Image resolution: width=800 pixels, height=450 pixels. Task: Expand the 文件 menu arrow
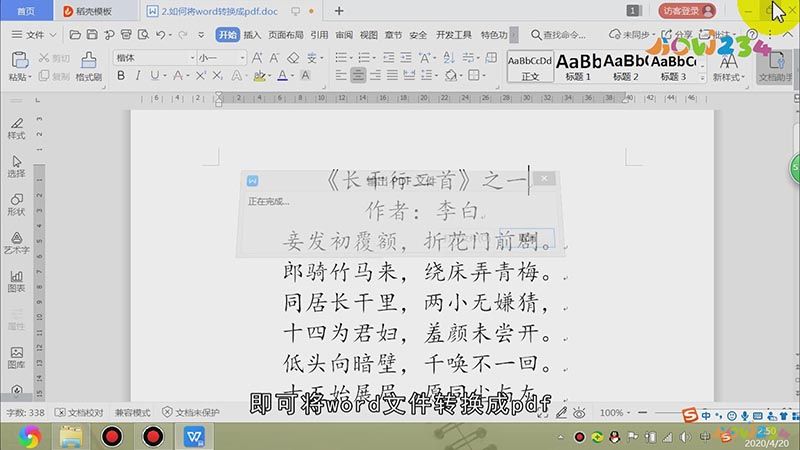(x=53, y=35)
